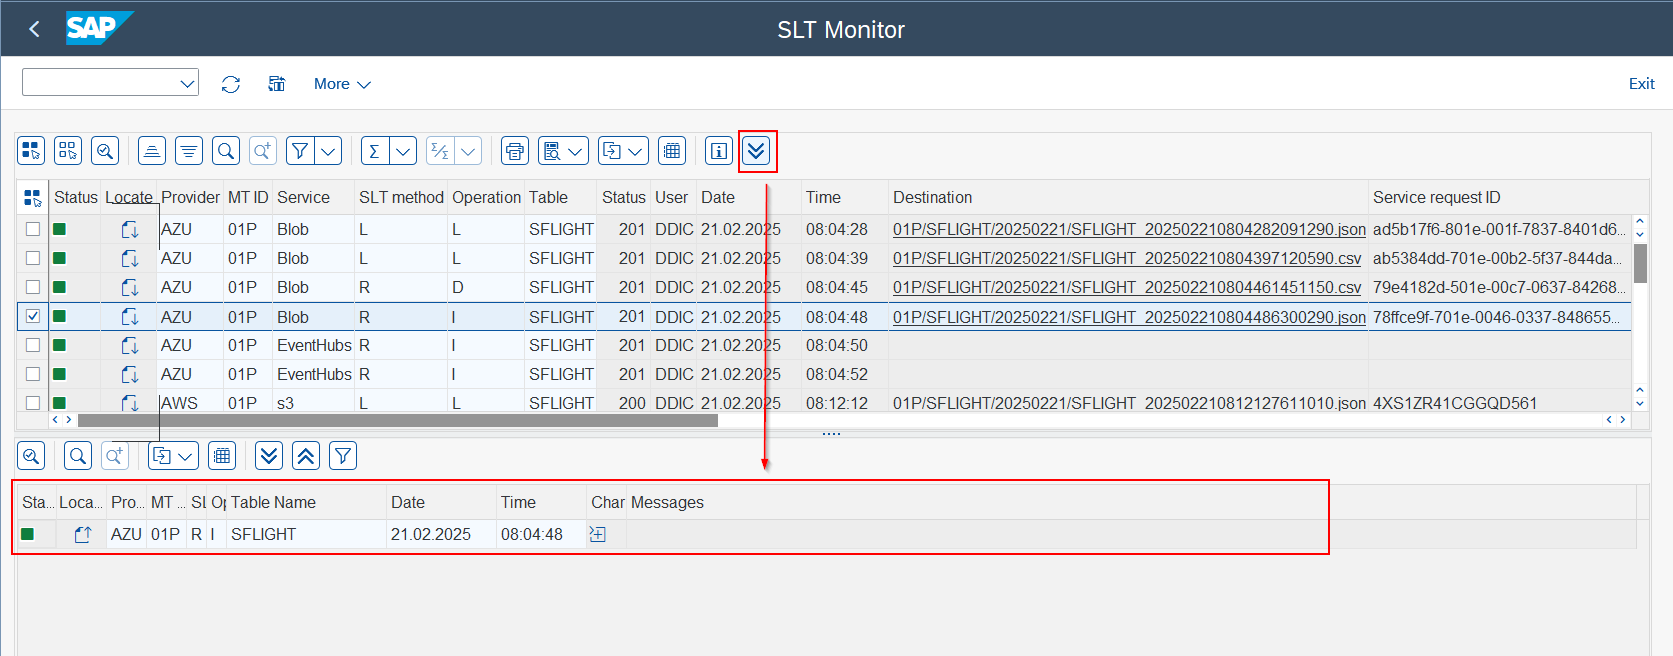Click layout grid icon in upper toolbar
Image resolution: width=1673 pixels, height=656 pixels.
pyautogui.click(x=672, y=151)
